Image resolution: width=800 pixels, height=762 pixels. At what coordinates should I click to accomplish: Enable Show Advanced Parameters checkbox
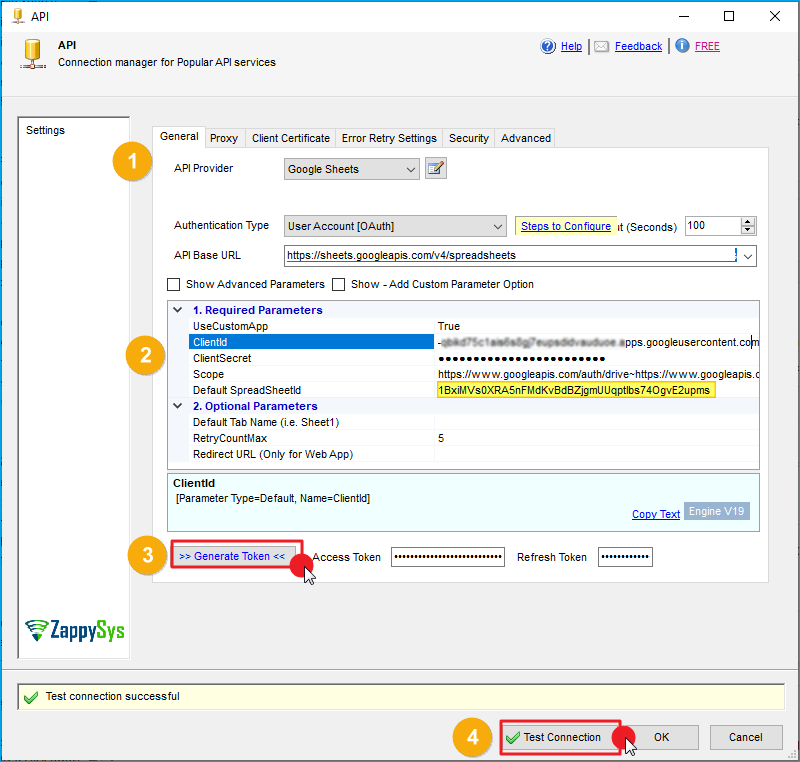coord(174,284)
